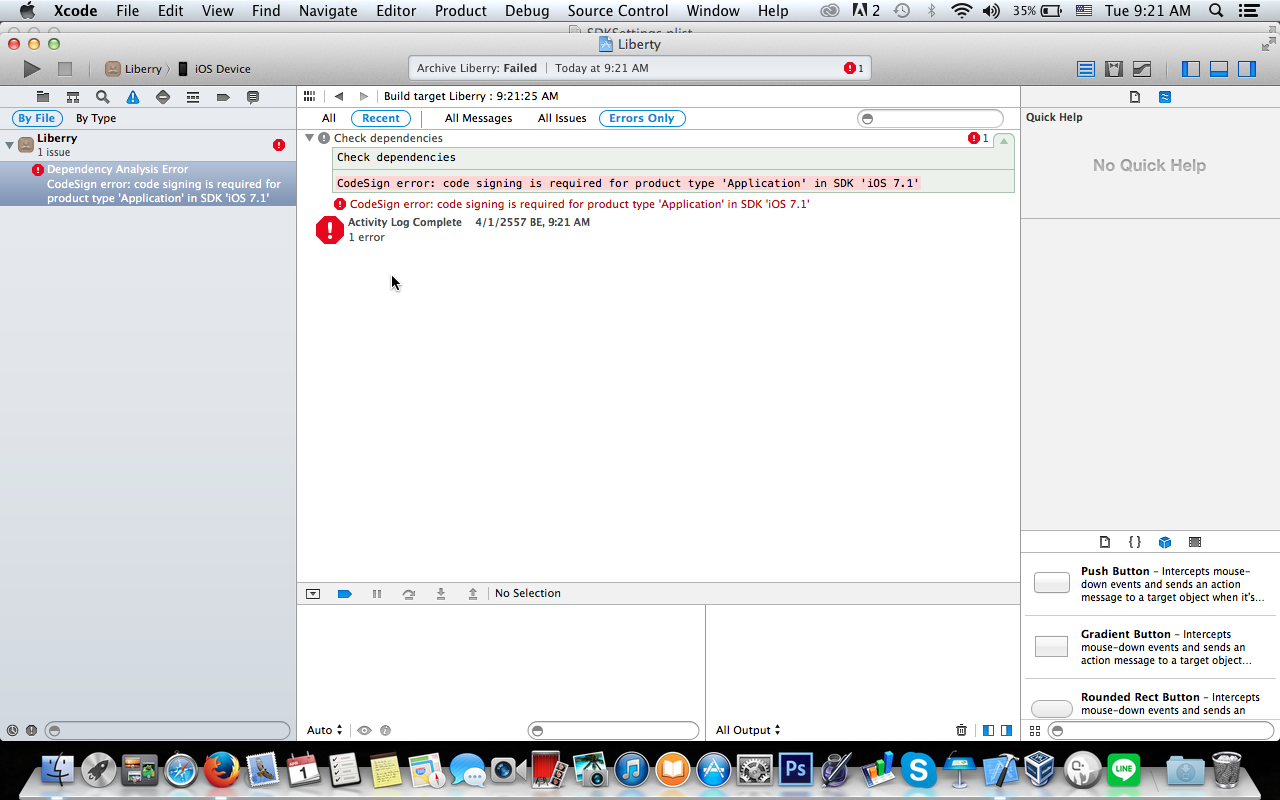The width and height of the screenshot is (1280, 800).
Task: Select the Dependency Analysis Error issue
Action: tap(148, 184)
